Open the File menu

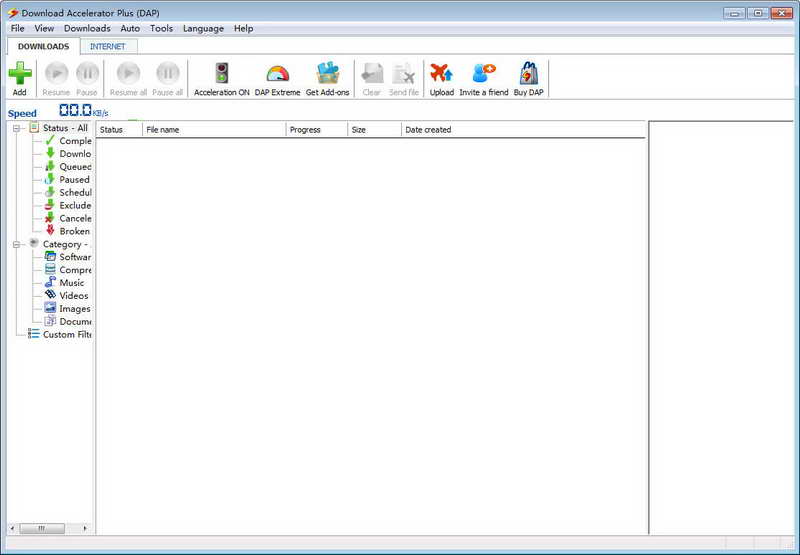coord(17,29)
